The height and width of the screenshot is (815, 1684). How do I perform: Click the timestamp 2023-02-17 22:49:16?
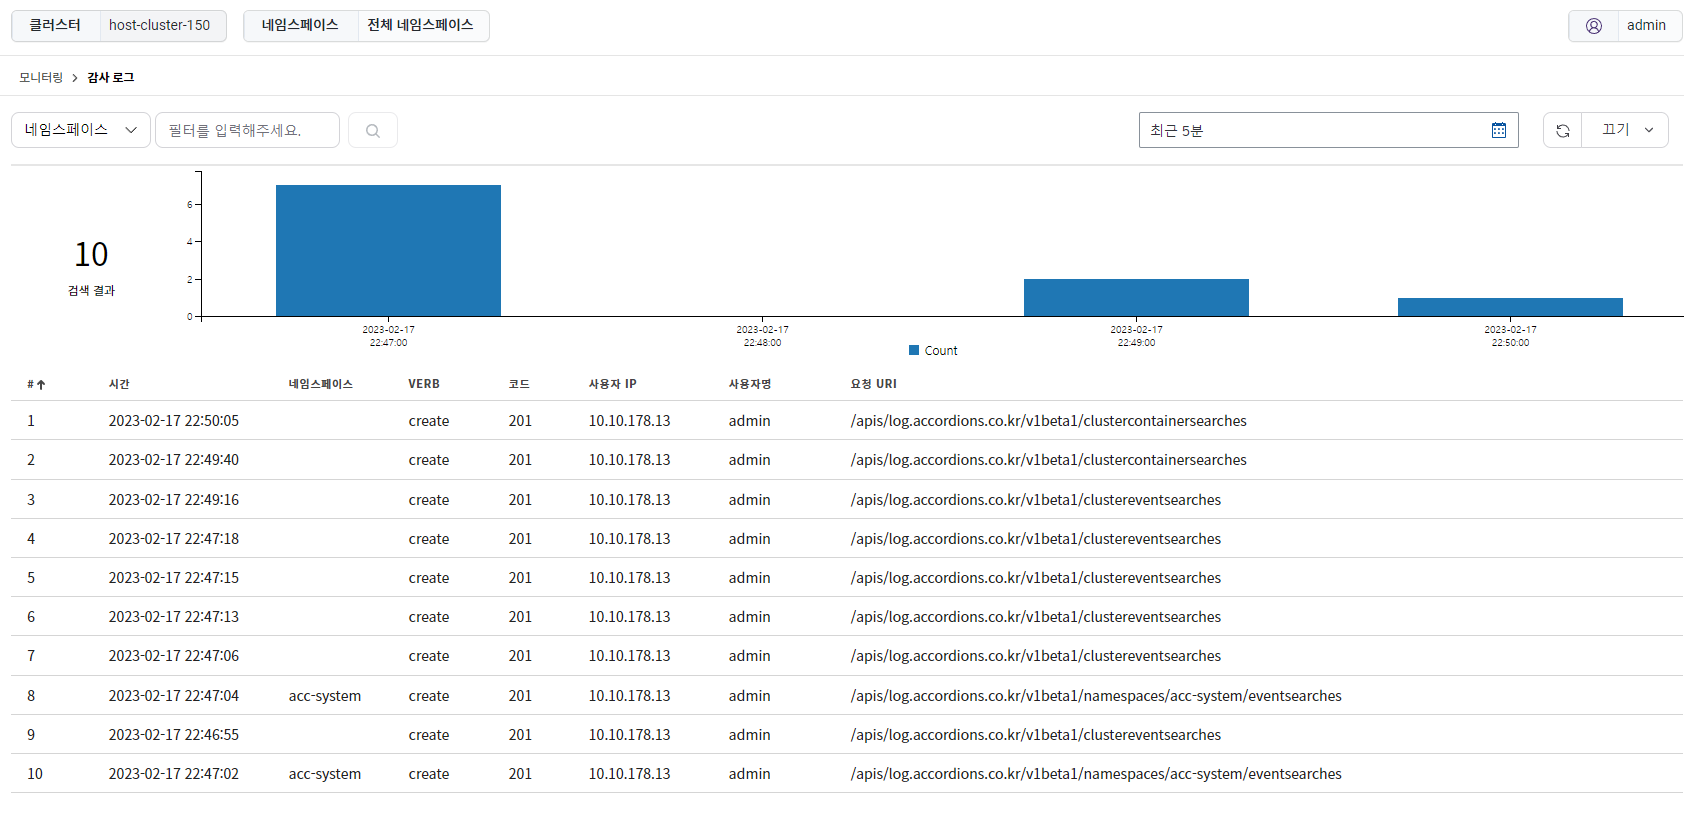(174, 500)
